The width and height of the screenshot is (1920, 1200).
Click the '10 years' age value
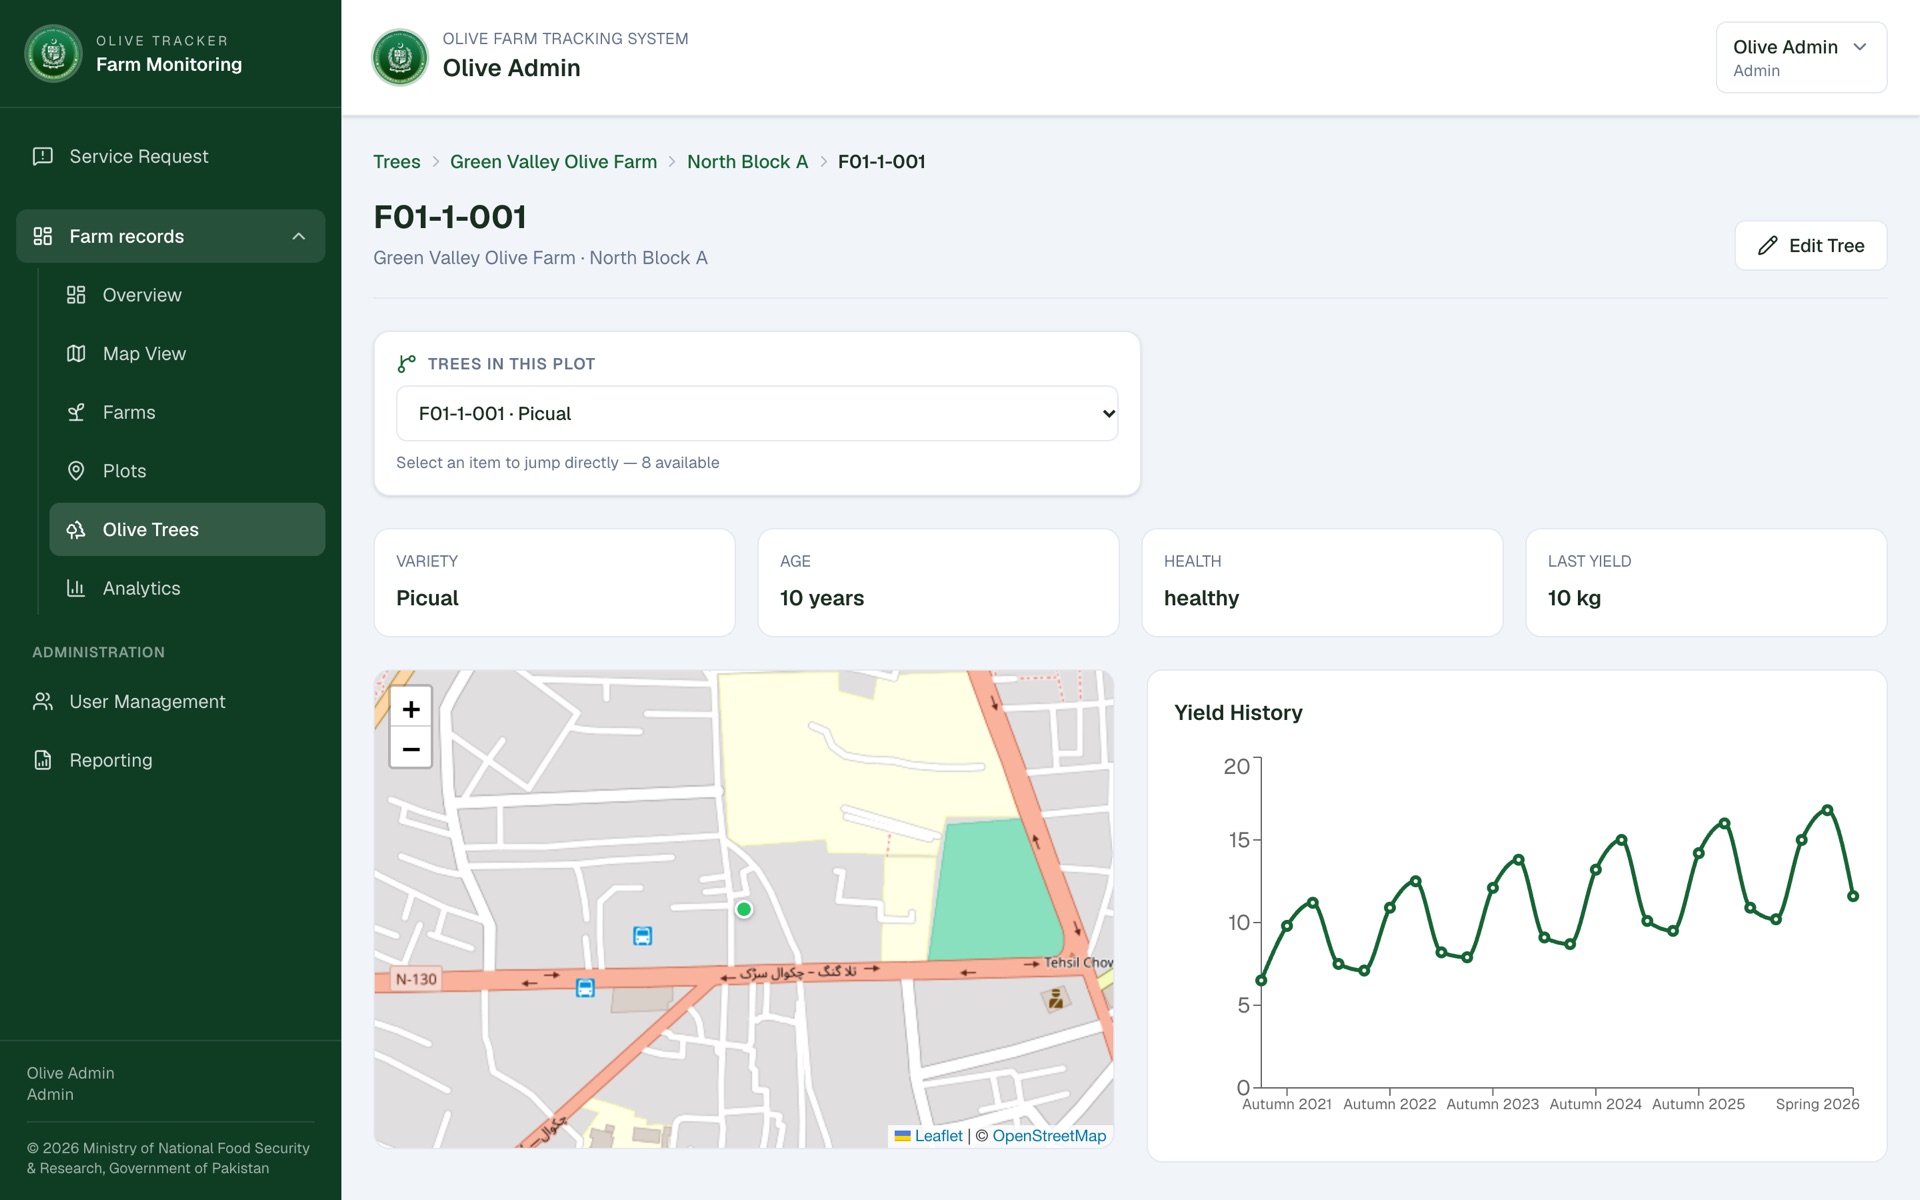pos(822,598)
